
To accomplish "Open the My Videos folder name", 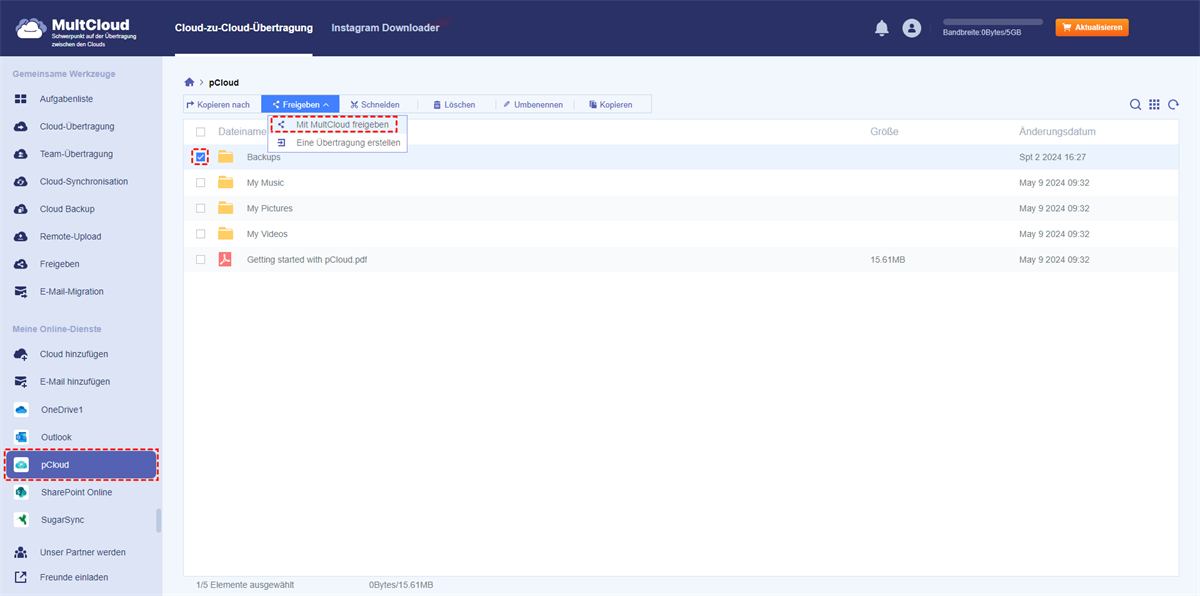I will [267, 234].
